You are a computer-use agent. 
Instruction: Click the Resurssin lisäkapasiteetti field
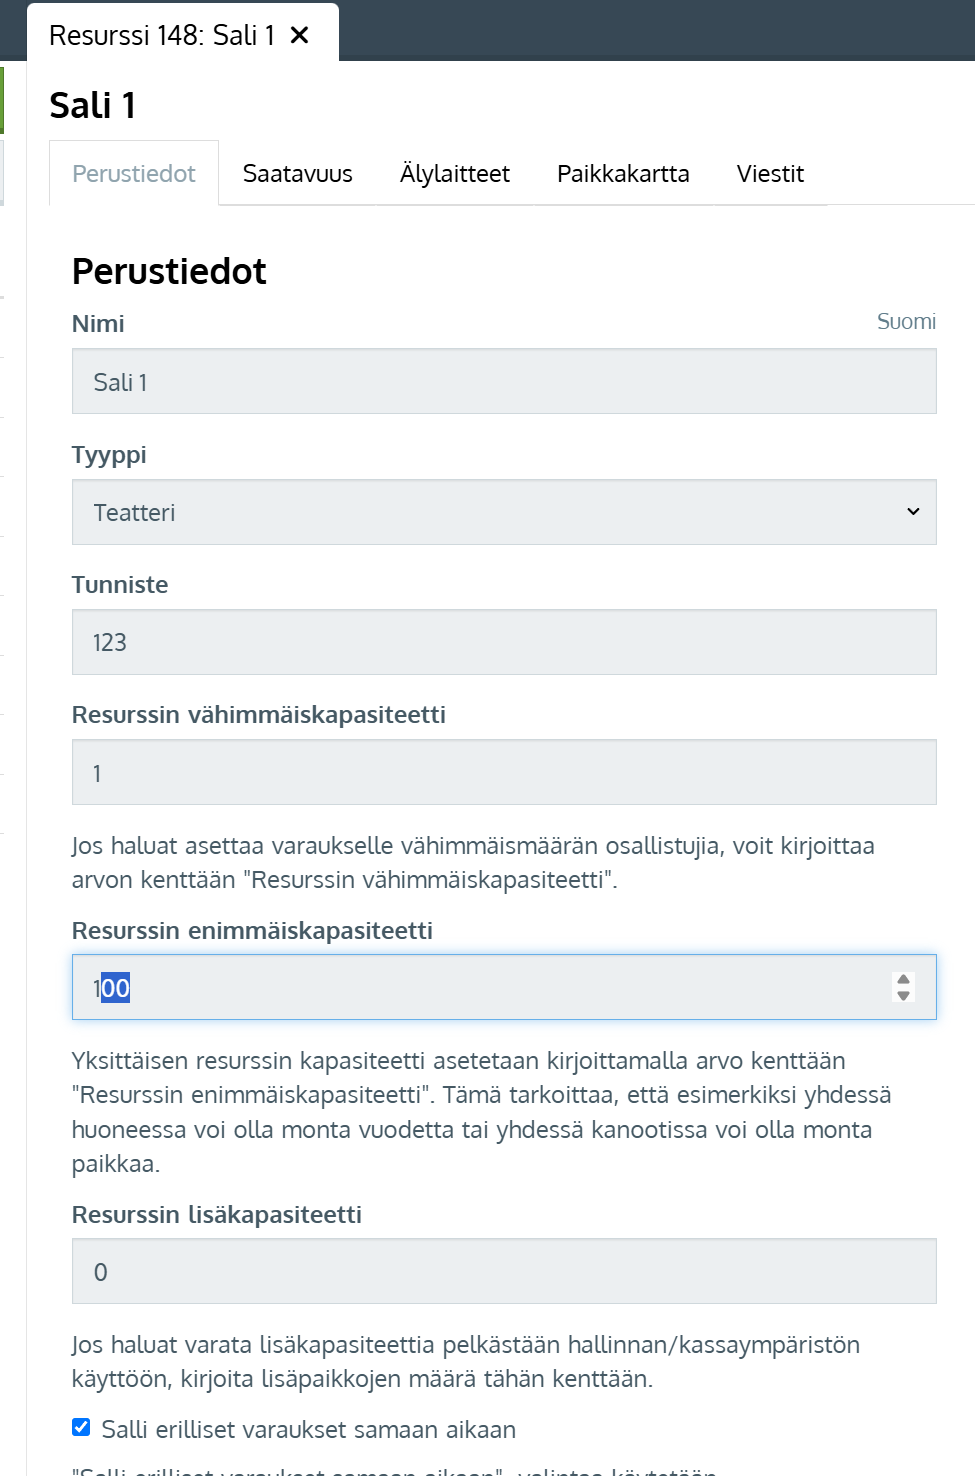pyautogui.click(x=504, y=1272)
